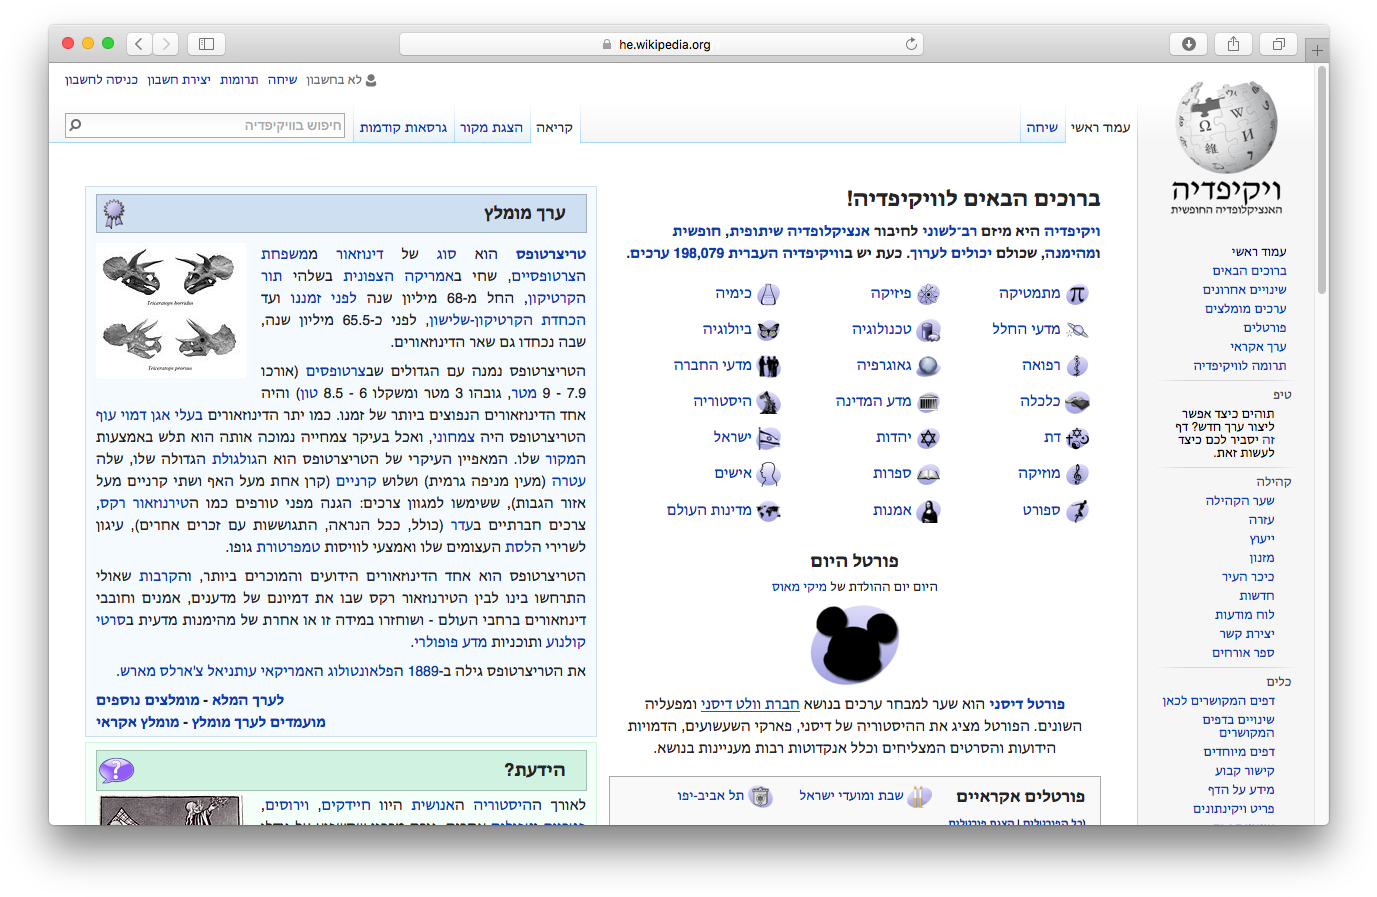
Task: Click the טריצרטופס article link
Action: point(551,254)
